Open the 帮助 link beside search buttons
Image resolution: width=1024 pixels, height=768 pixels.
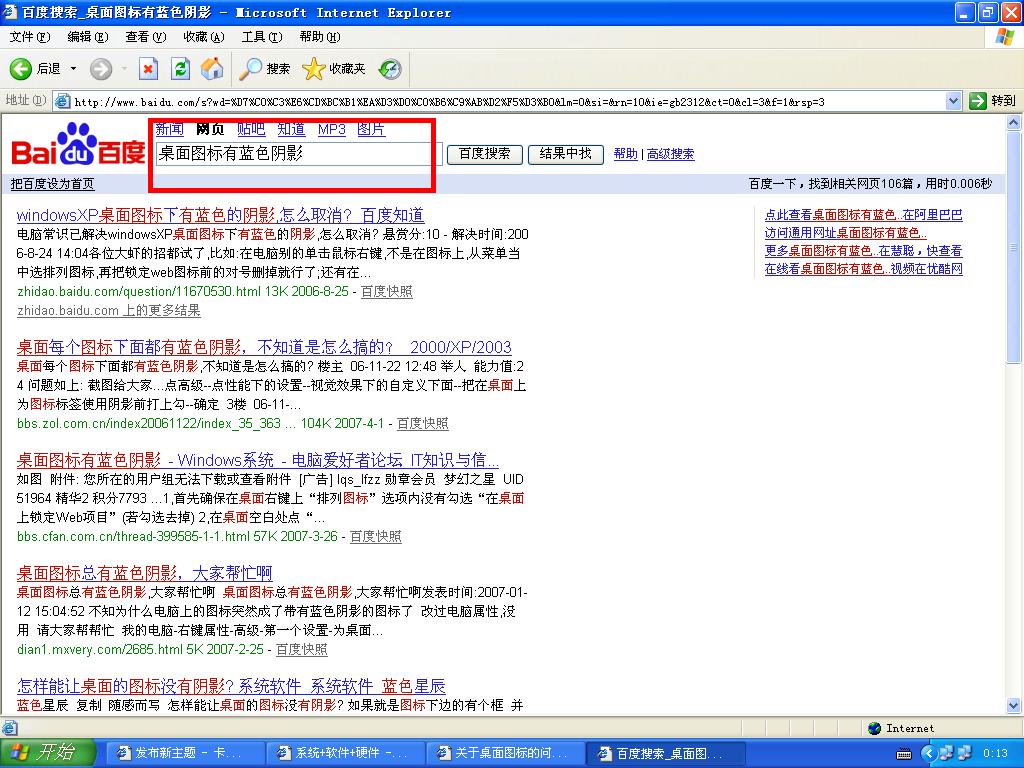tap(626, 154)
